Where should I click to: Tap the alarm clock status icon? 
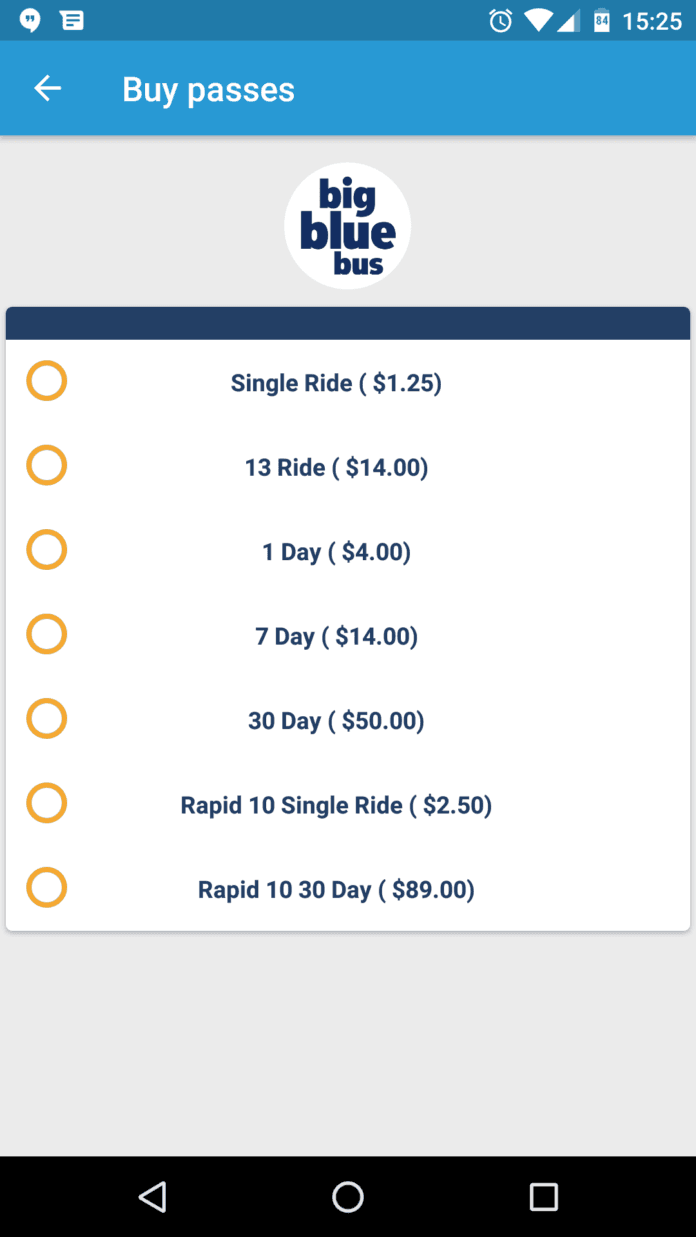click(500, 20)
